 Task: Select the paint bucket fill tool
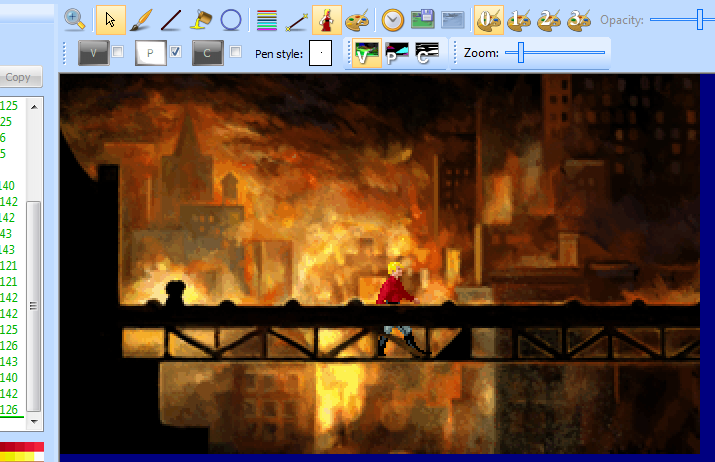201,20
